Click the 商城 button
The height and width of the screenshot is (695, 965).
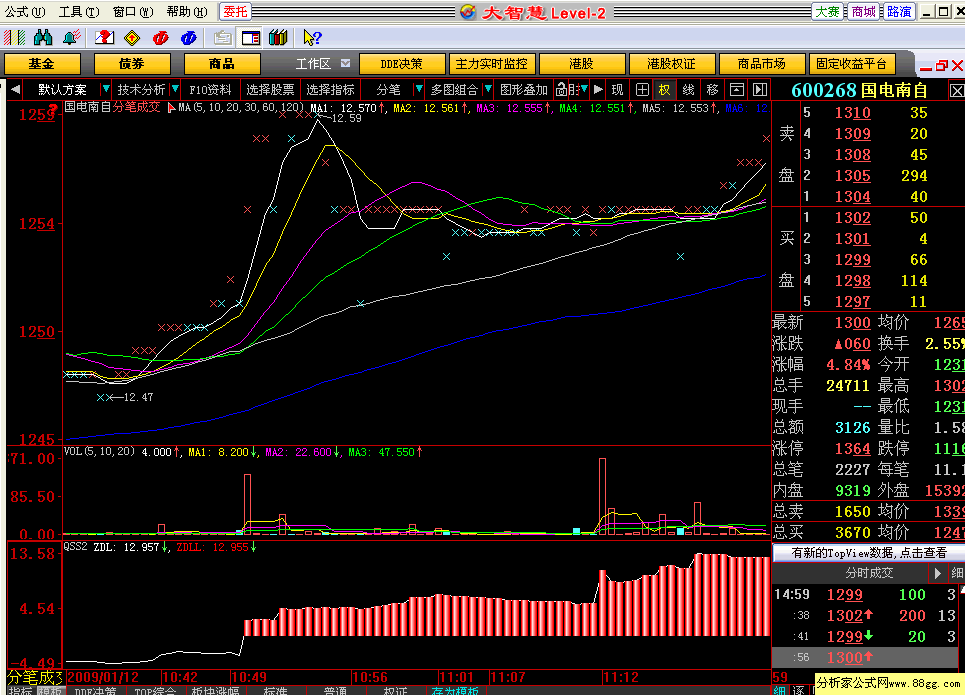(x=863, y=12)
